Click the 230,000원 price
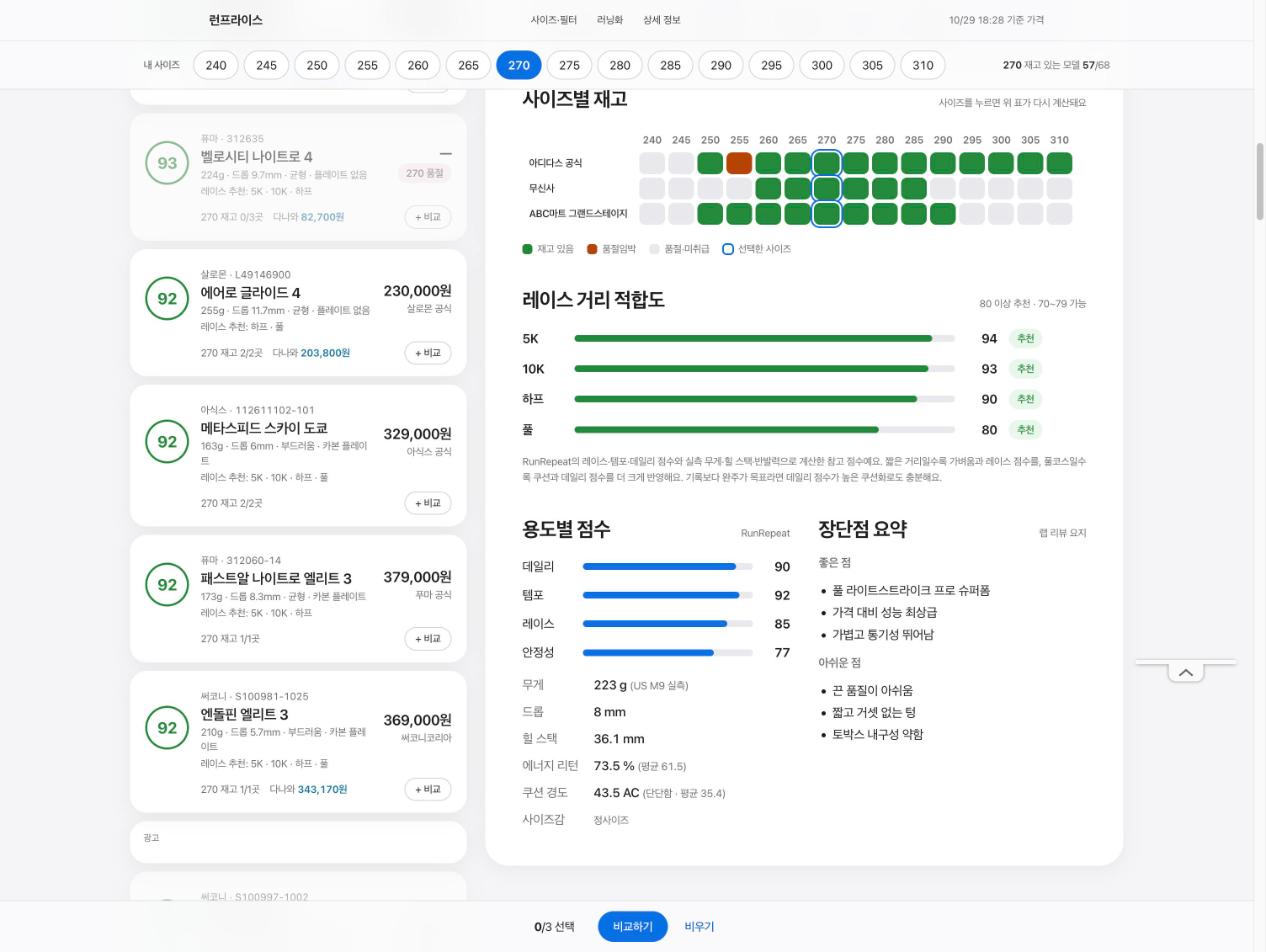1266x952 pixels. click(417, 291)
